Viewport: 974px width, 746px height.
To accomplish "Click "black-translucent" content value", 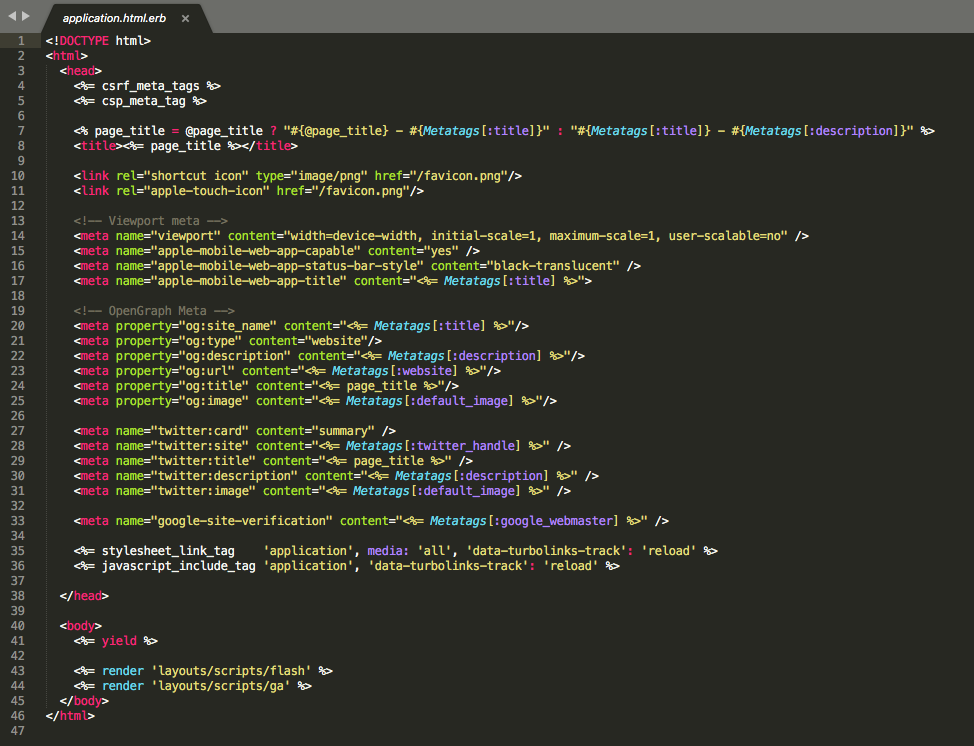I will [553, 266].
